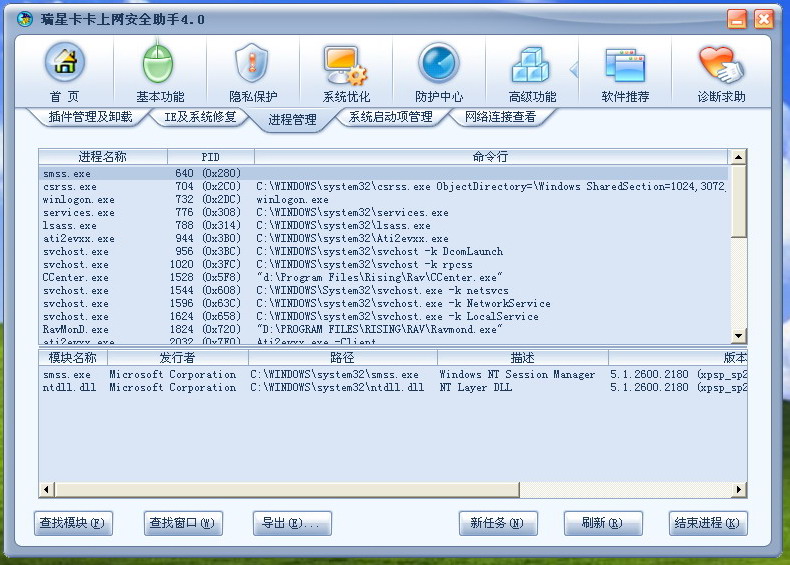Select svchost.exe with PID 1544
The width and height of the screenshot is (790, 565).
point(383,291)
